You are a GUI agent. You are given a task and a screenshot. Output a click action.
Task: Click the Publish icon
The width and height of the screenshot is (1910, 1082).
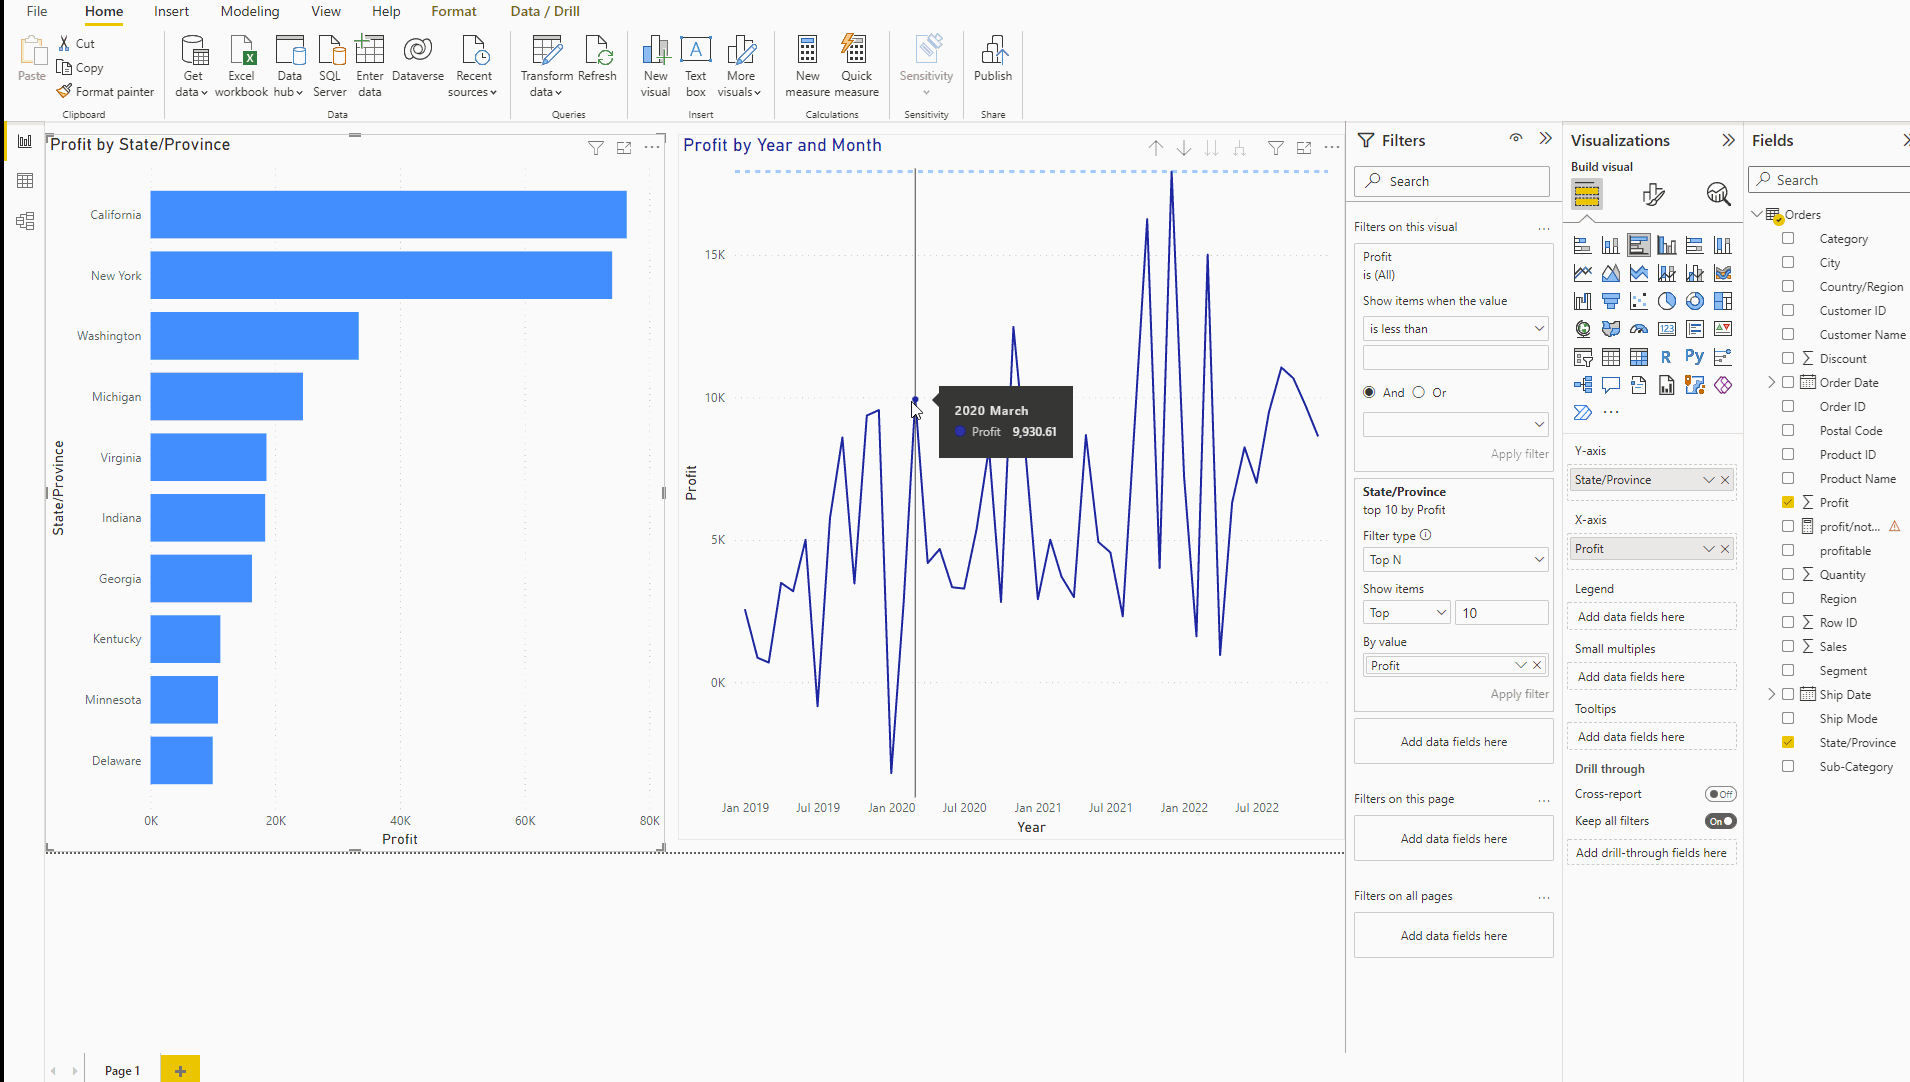993,62
